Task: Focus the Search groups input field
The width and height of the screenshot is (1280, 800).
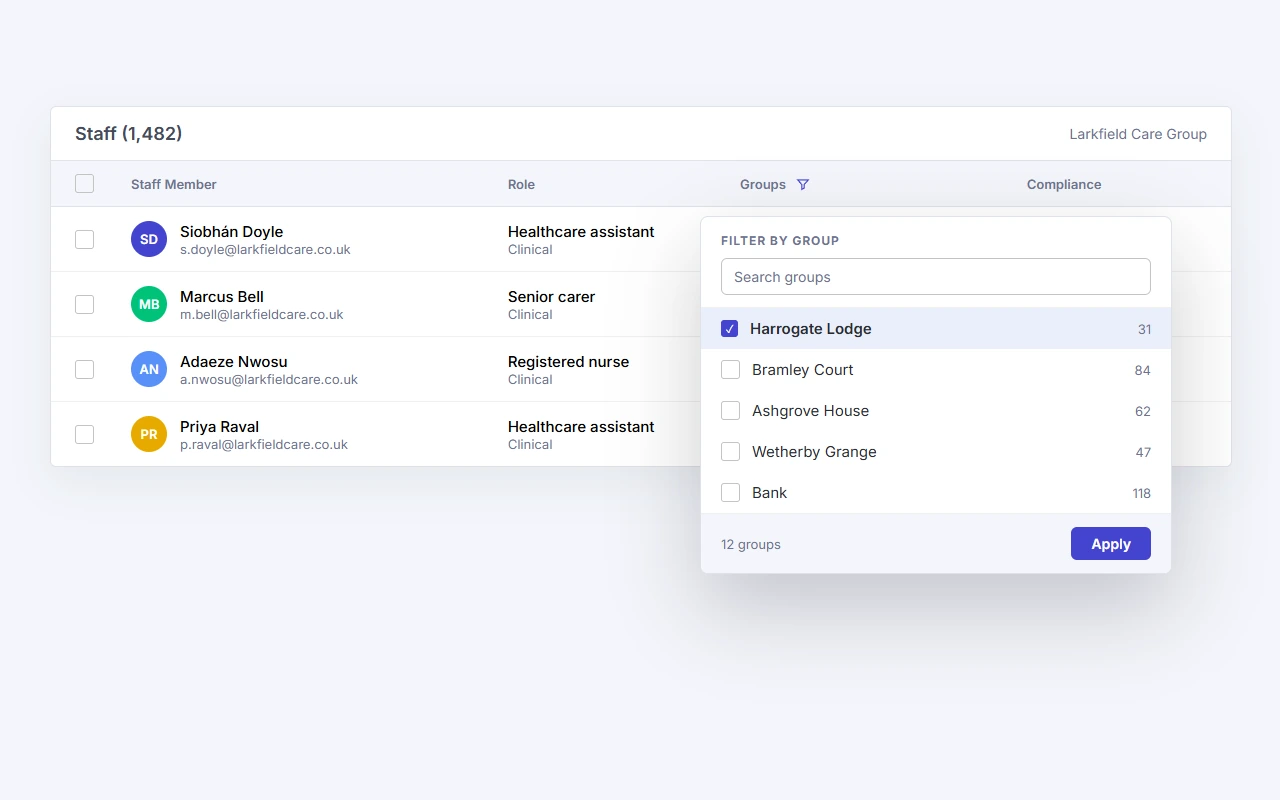Action: (x=936, y=277)
